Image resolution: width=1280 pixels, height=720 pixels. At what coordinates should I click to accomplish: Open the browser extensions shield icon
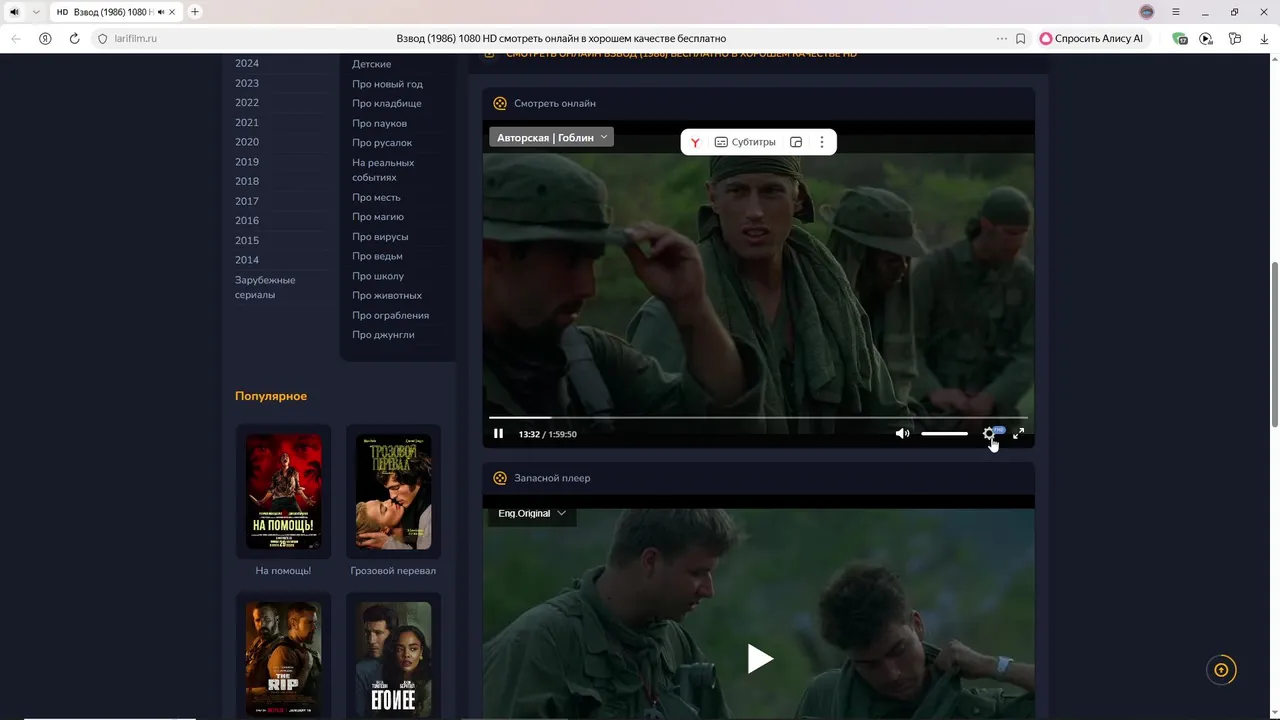tap(1180, 38)
